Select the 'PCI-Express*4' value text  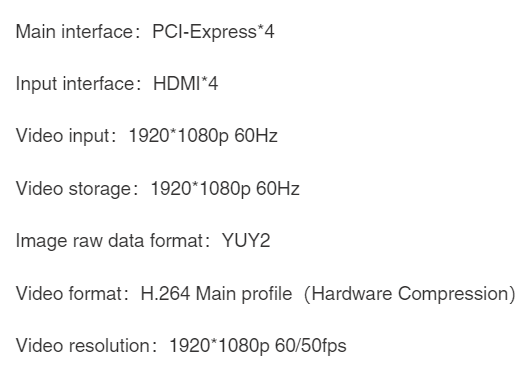[x=213, y=33]
